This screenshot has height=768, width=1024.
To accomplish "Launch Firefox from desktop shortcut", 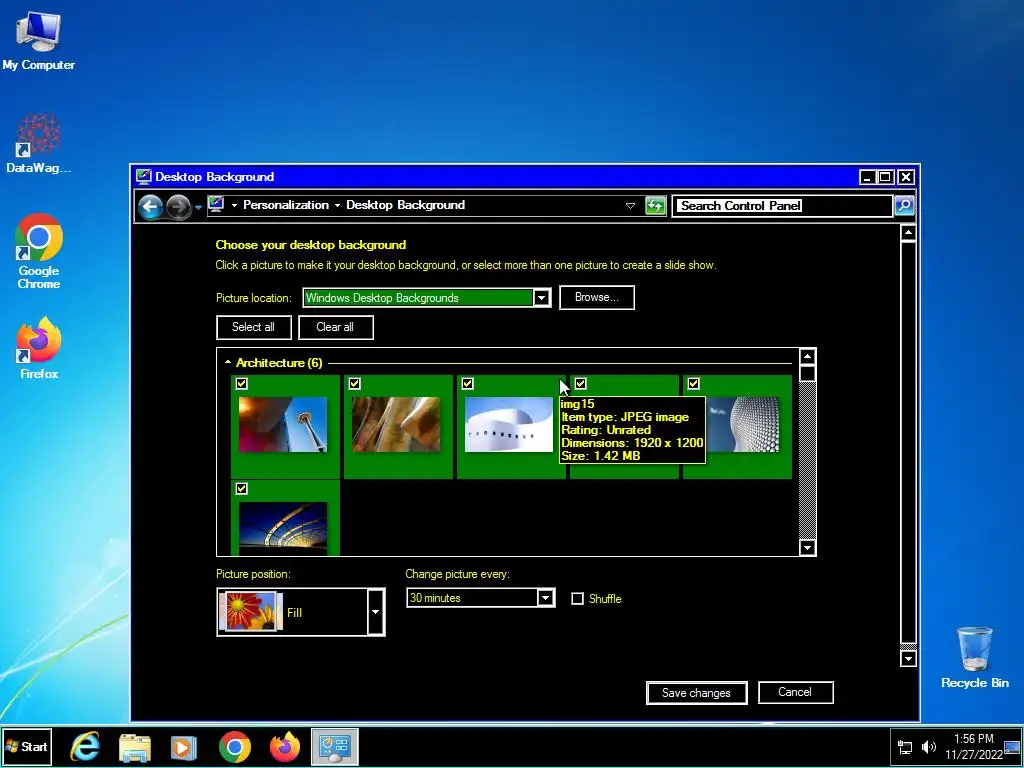I will pyautogui.click(x=39, y=347).
